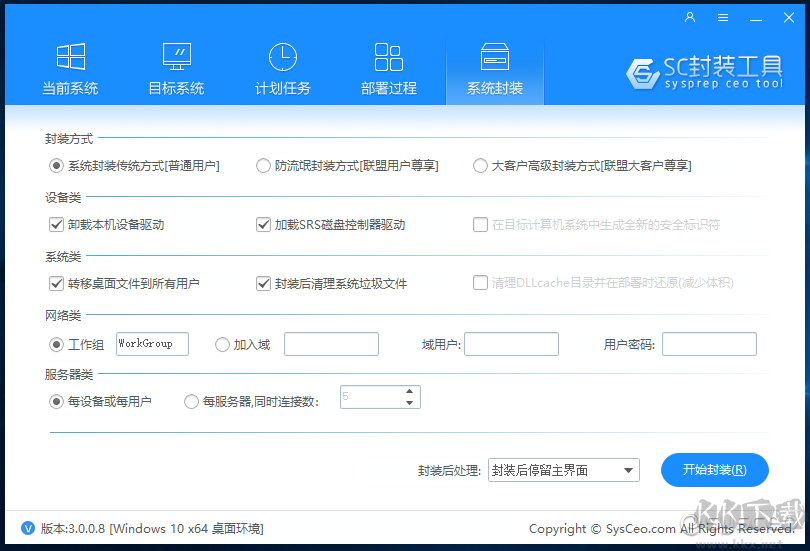This screenshot has height=551, width=810.
Task: Expand the 封装后处理 dropdown list
Action: (x=628, y=470)
